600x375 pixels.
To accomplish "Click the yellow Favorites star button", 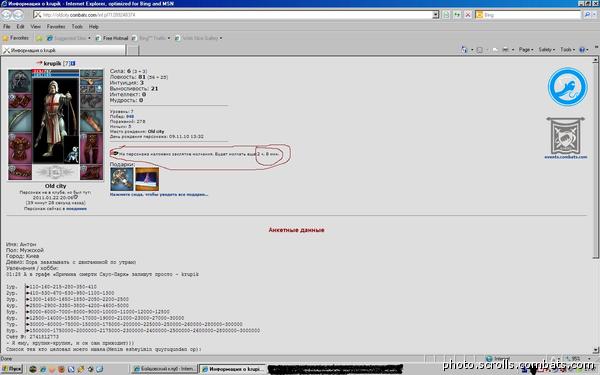I will point(15,38).
